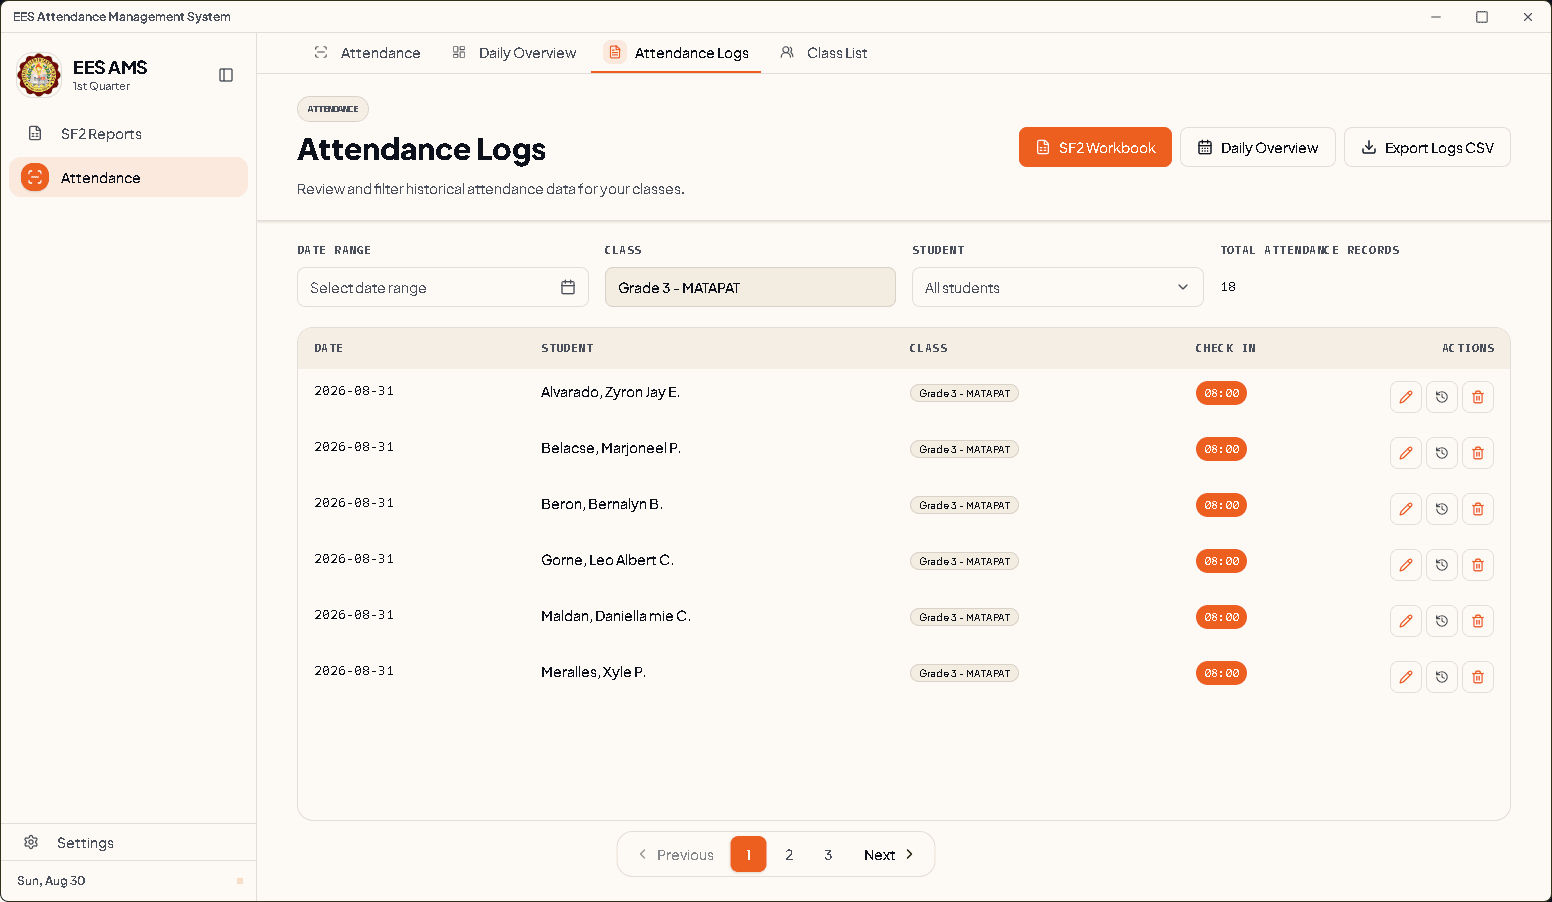Delete the record for Maldan, Daniella mie C.
Viewport: 1552px width, 902px height.
click(1478, 621)
